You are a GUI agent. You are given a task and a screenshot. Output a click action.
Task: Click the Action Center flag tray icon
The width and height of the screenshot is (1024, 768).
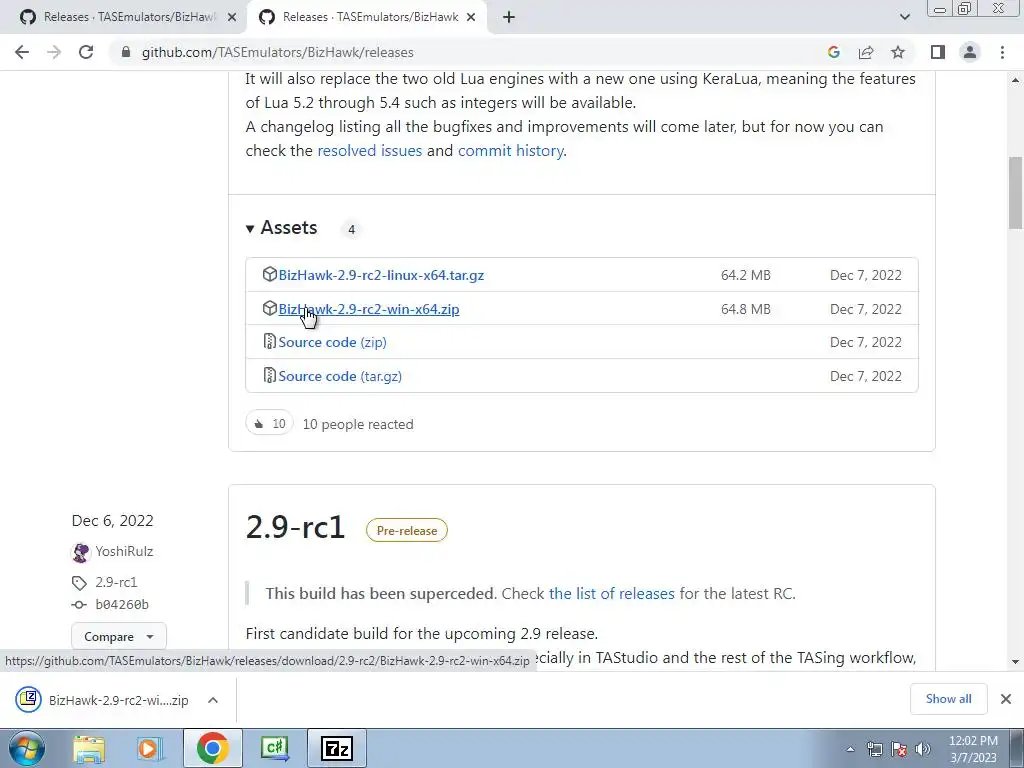click(x=899, y=749)
